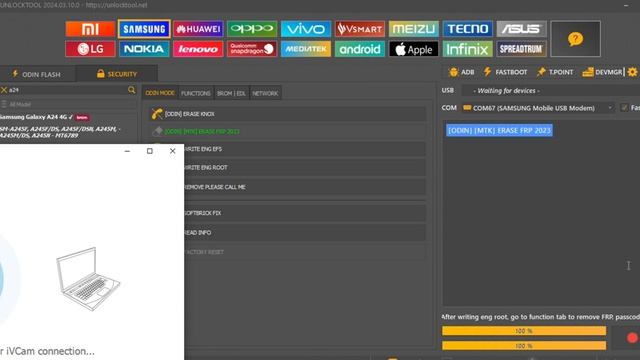Select the Huawei brand logo
This screenshot has height=360, width=640.
click(x=198, y=29)
